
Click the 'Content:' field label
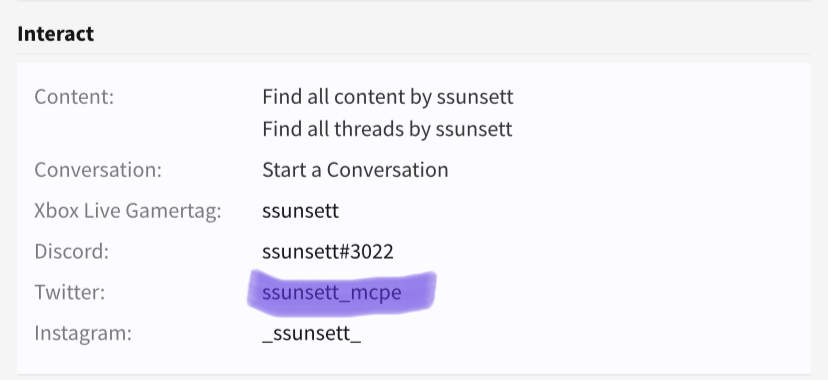click(x=74, y=97)
